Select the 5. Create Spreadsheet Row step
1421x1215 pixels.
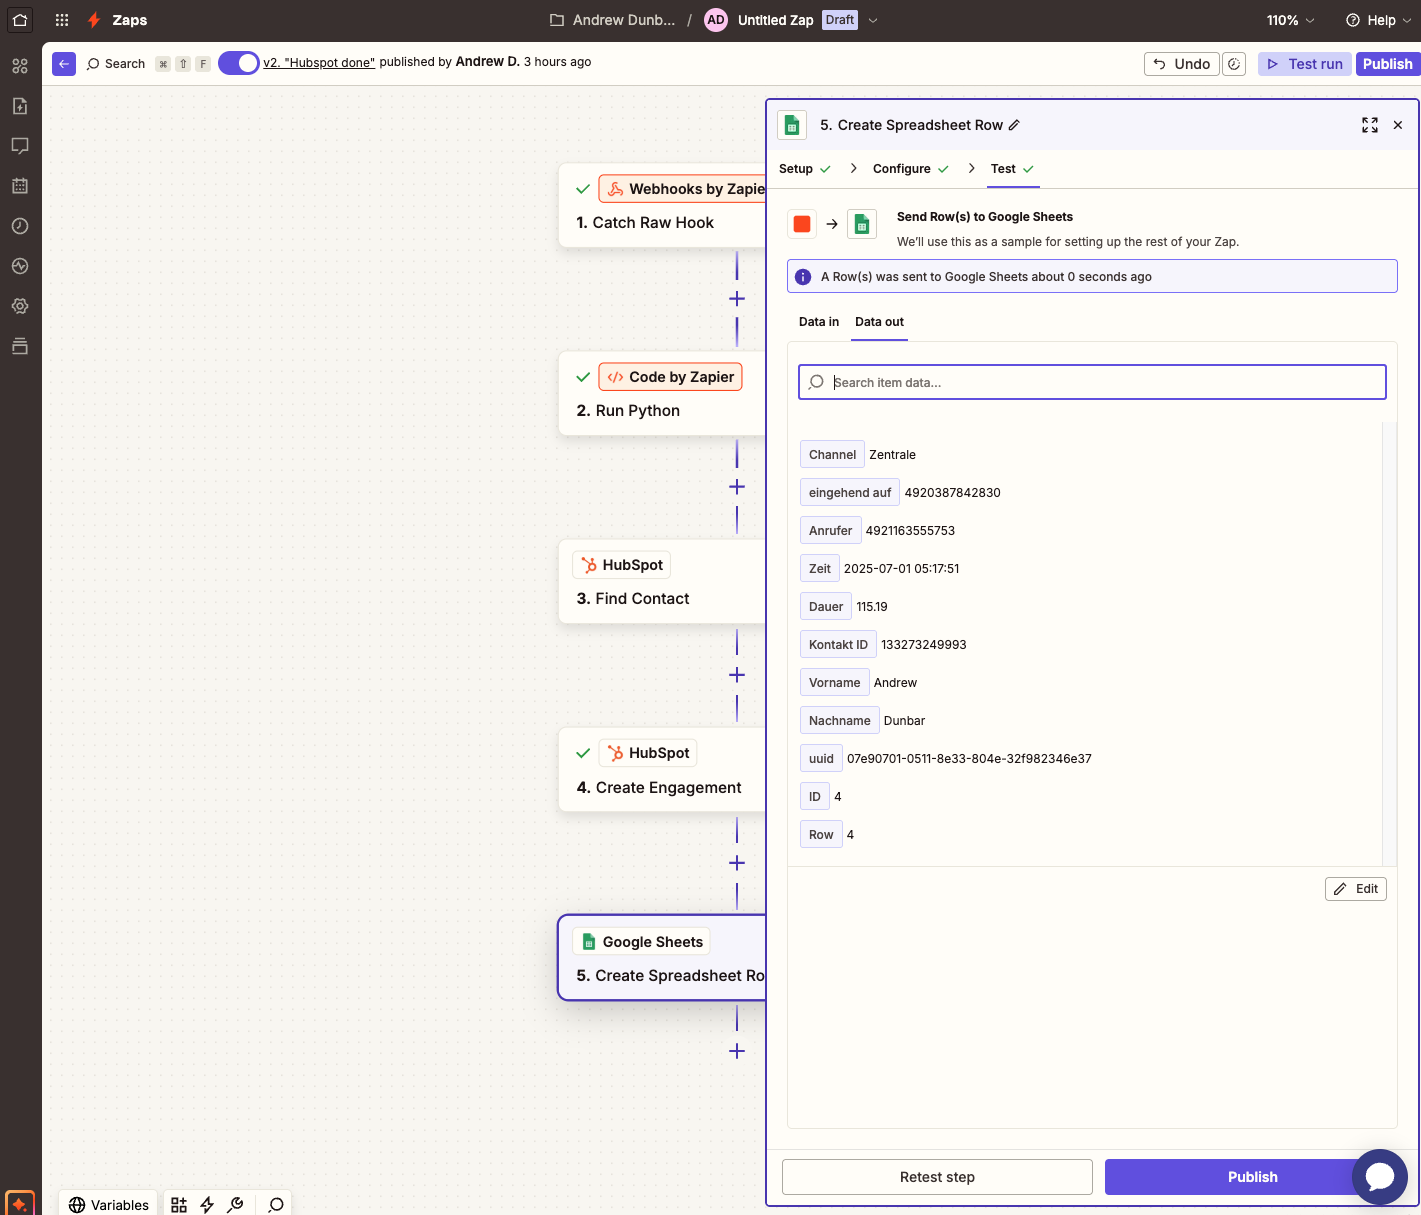tap(662, 958)
